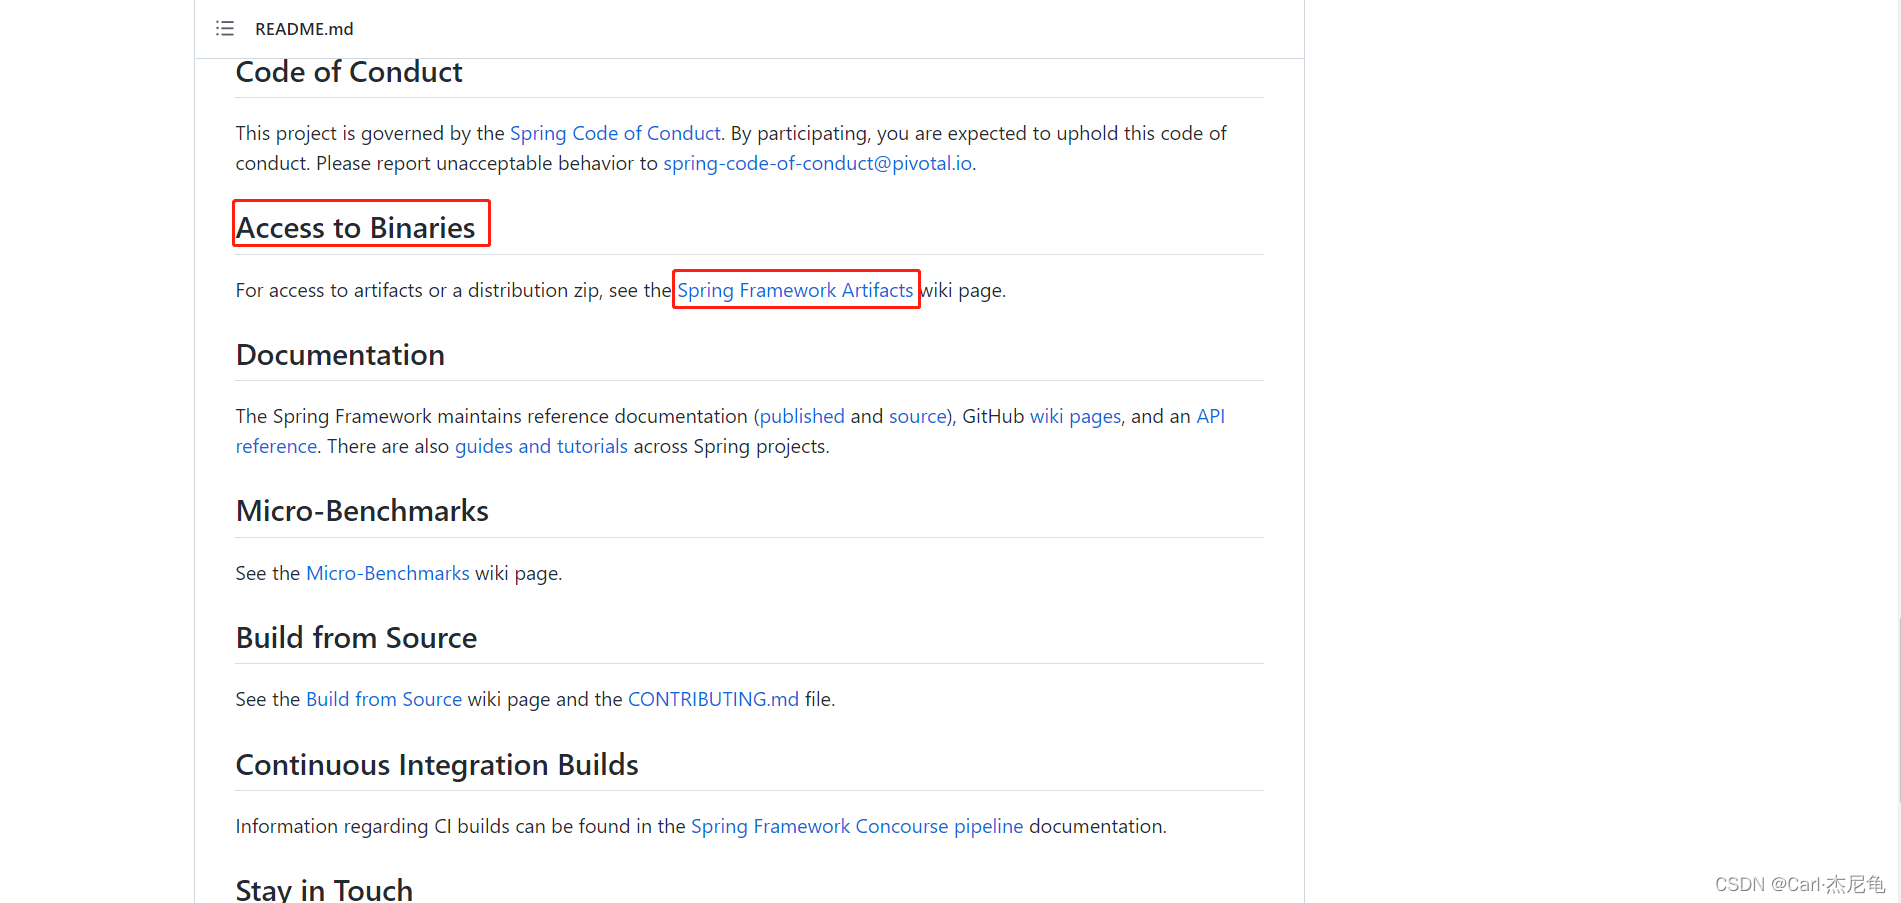The image size is (1901, 903).
Task: Click the page's vertical scrollbar thumb
Action: (x=1897, y=710)
